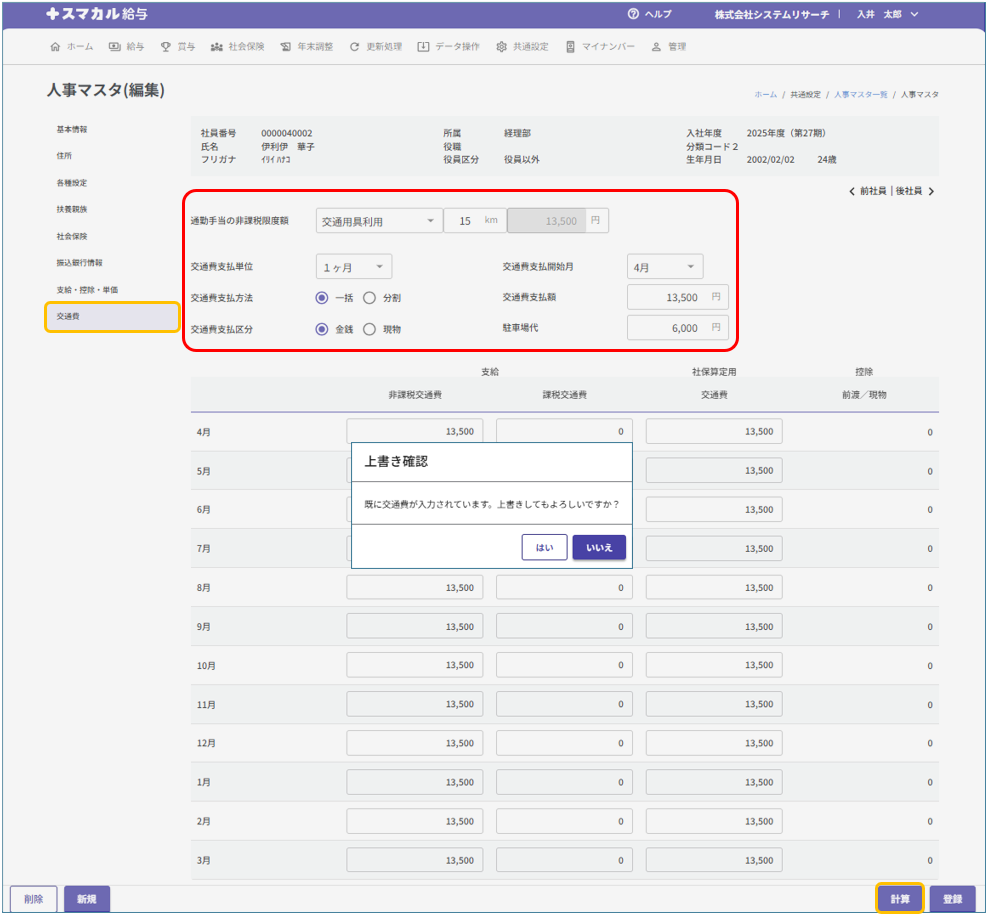Select 社会保険 in the left sidebar

click(72, 237)
